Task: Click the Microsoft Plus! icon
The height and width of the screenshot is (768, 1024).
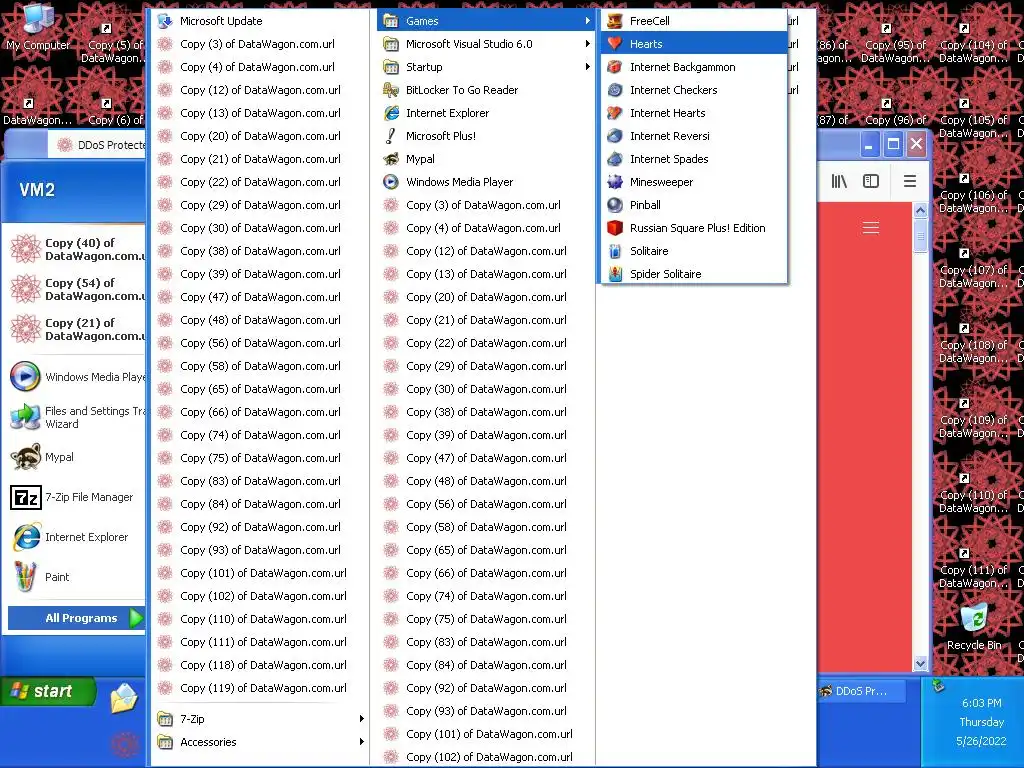Action: tap(391, 136)
